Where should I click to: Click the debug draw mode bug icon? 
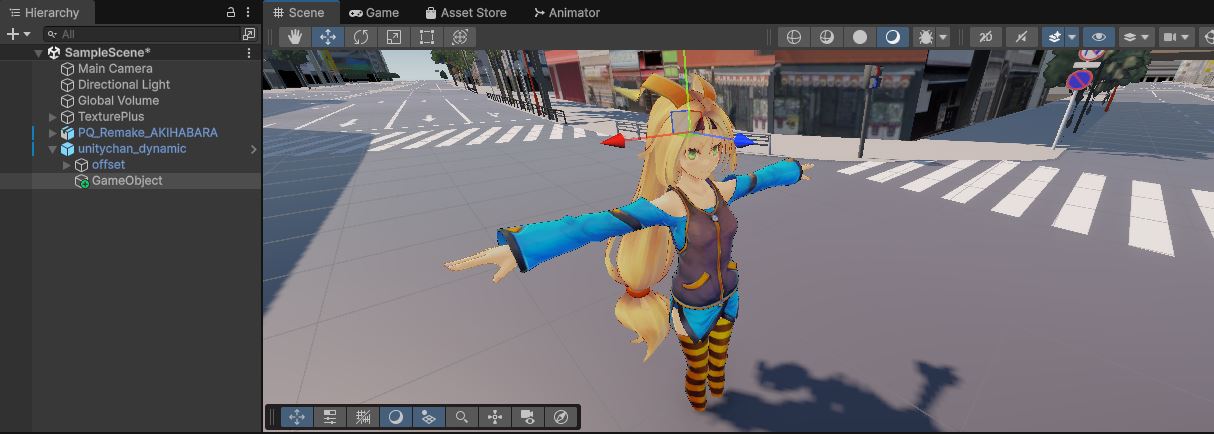925,37
